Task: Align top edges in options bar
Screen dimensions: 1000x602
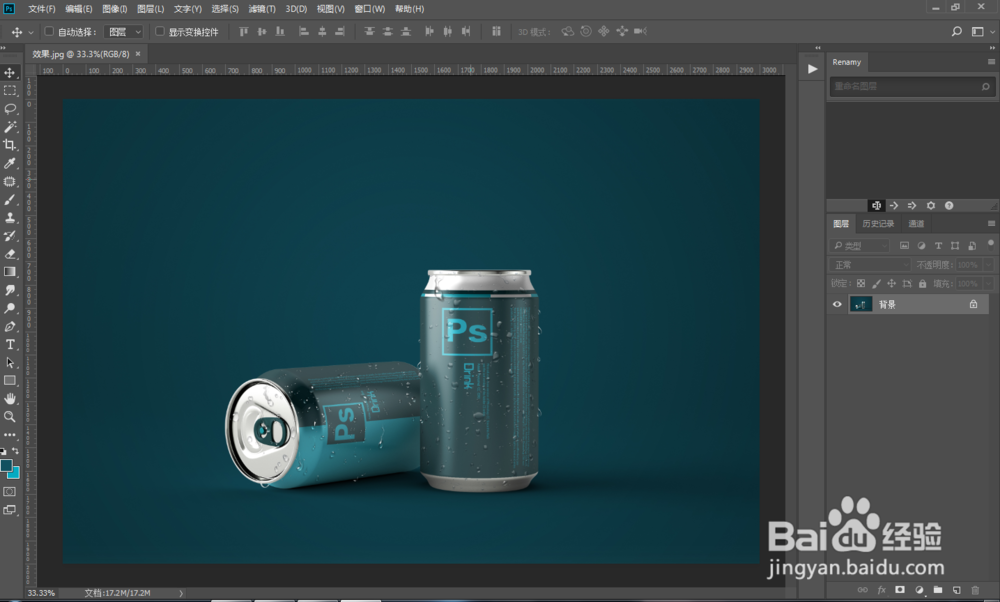Action: 244,31
